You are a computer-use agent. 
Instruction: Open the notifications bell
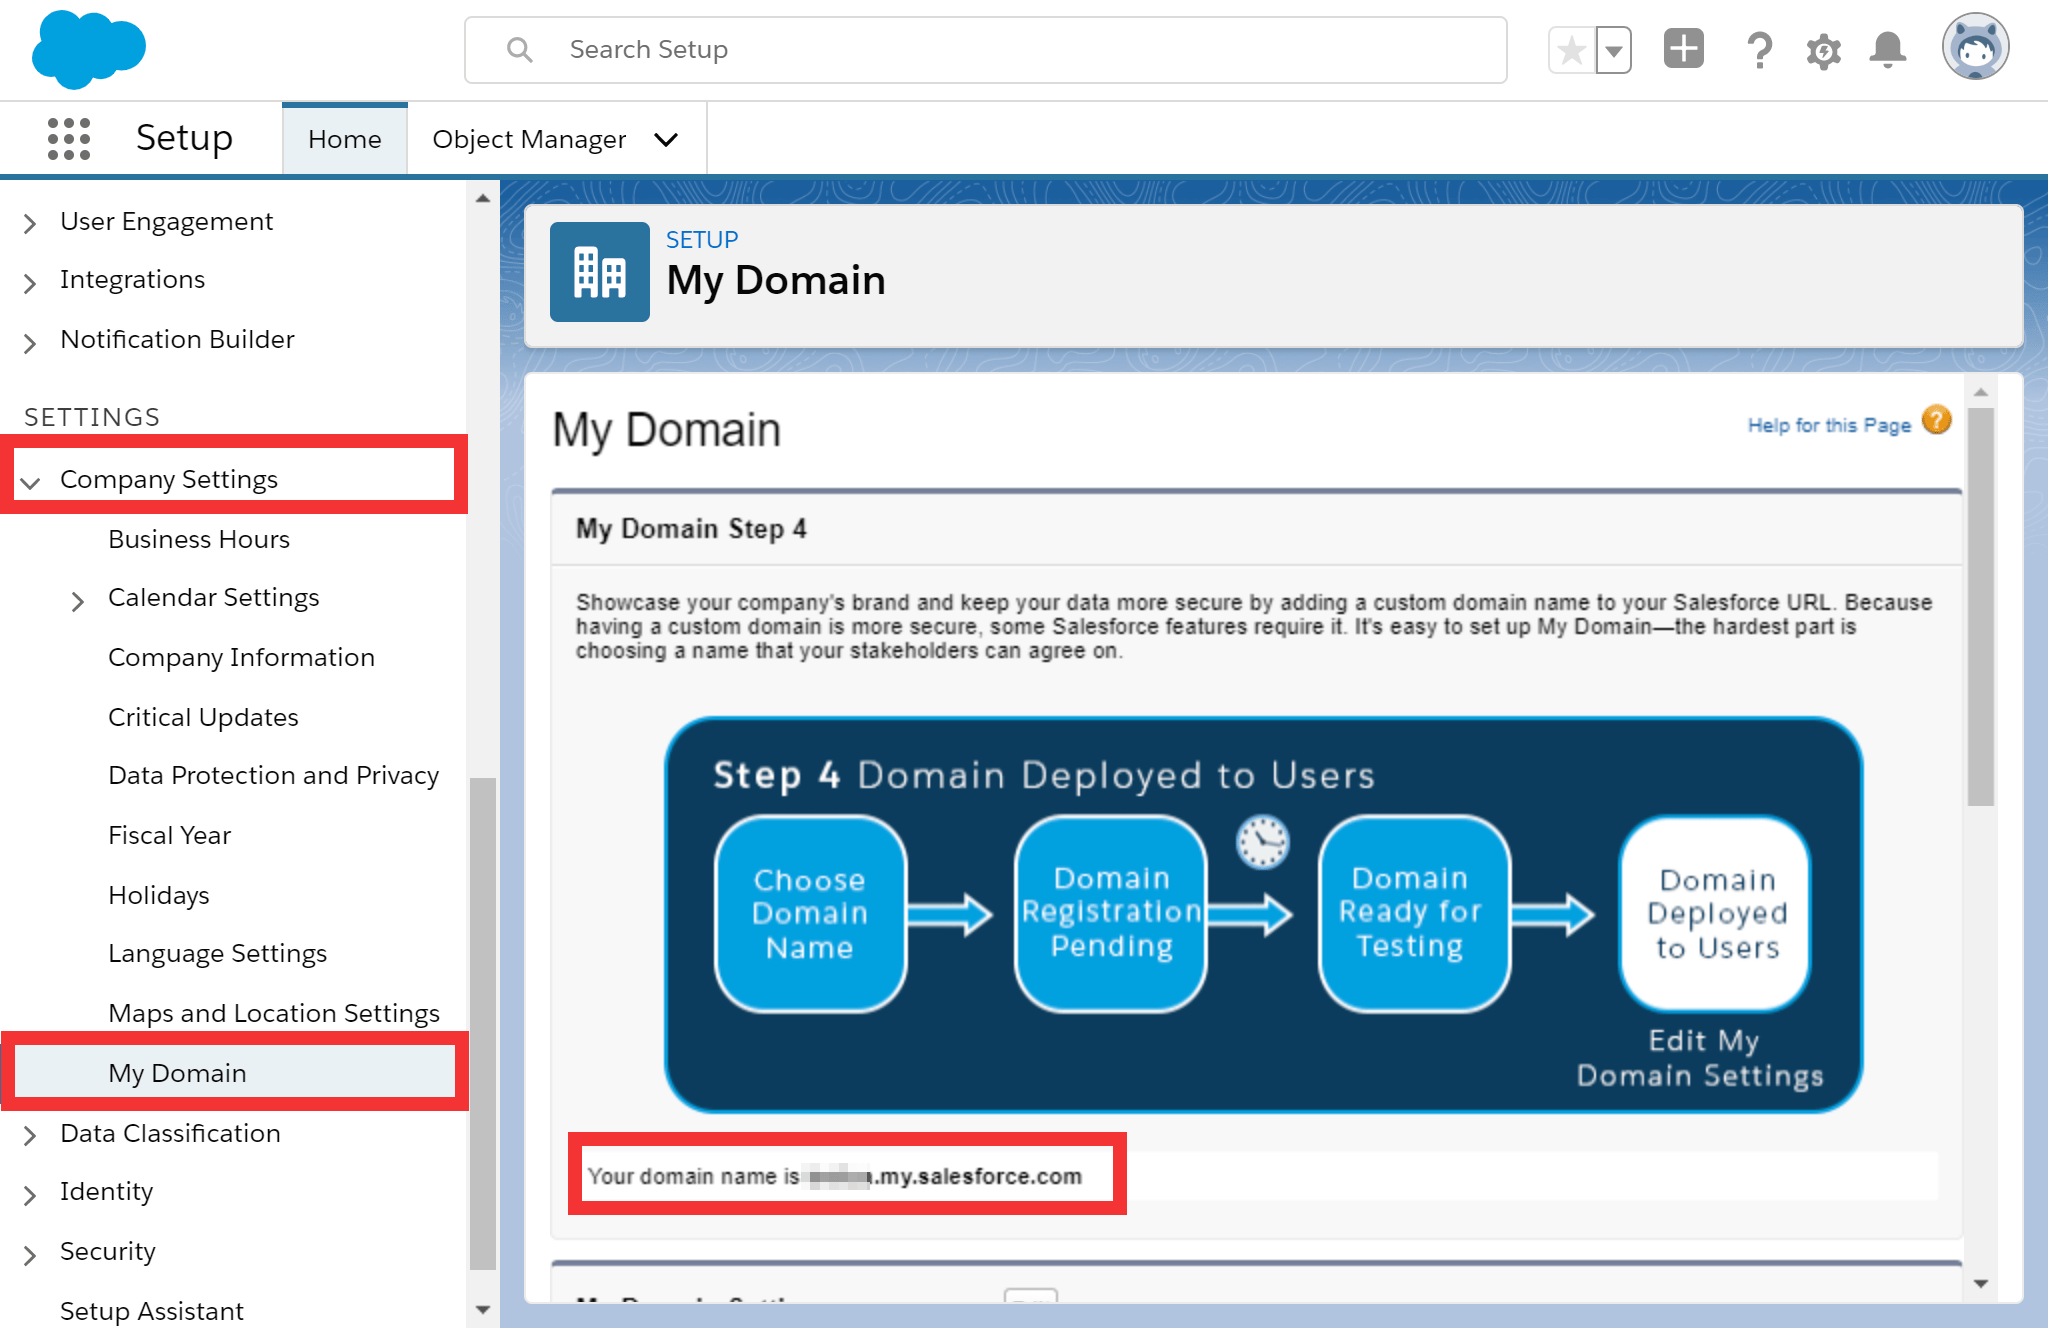[1888, 49]
